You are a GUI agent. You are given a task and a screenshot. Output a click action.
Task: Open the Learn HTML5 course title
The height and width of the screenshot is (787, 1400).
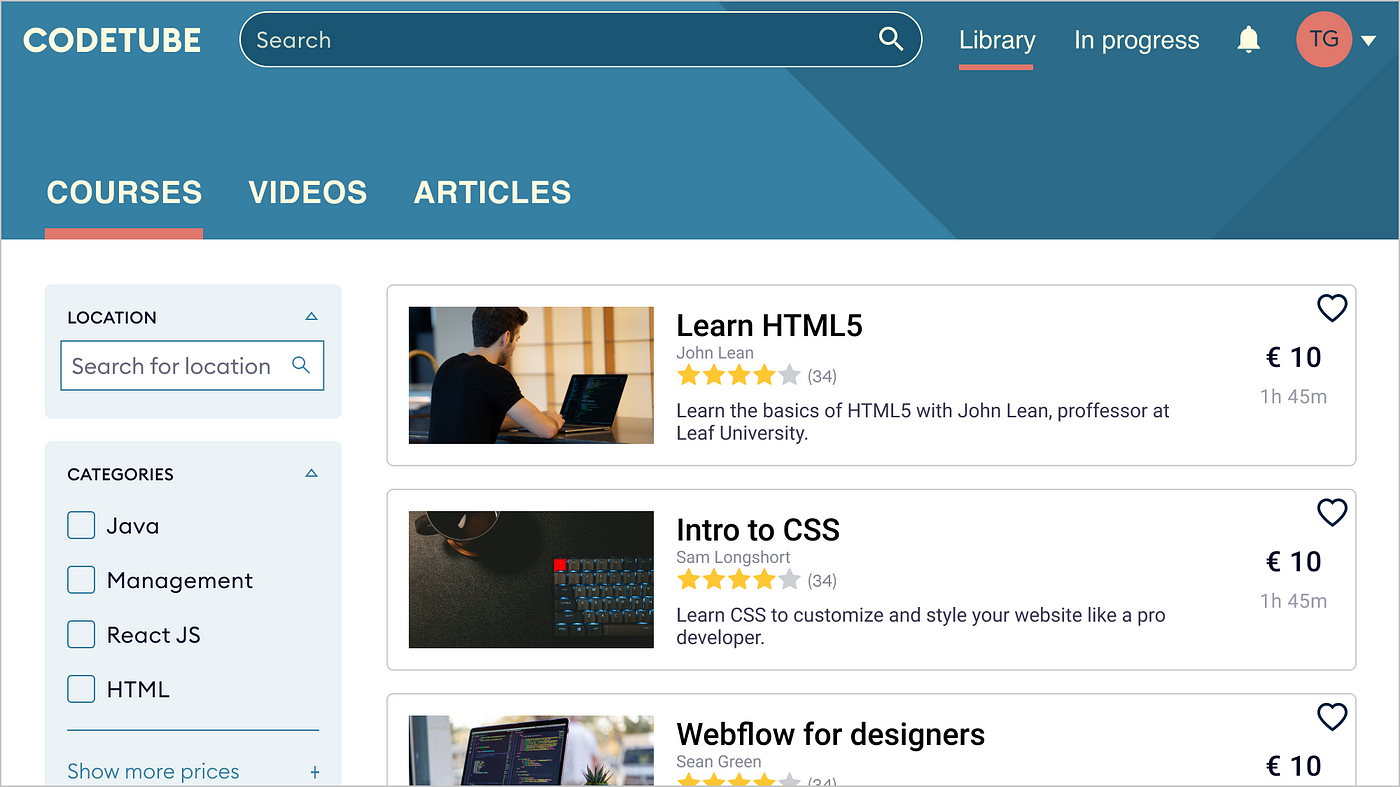coord(769,325)
